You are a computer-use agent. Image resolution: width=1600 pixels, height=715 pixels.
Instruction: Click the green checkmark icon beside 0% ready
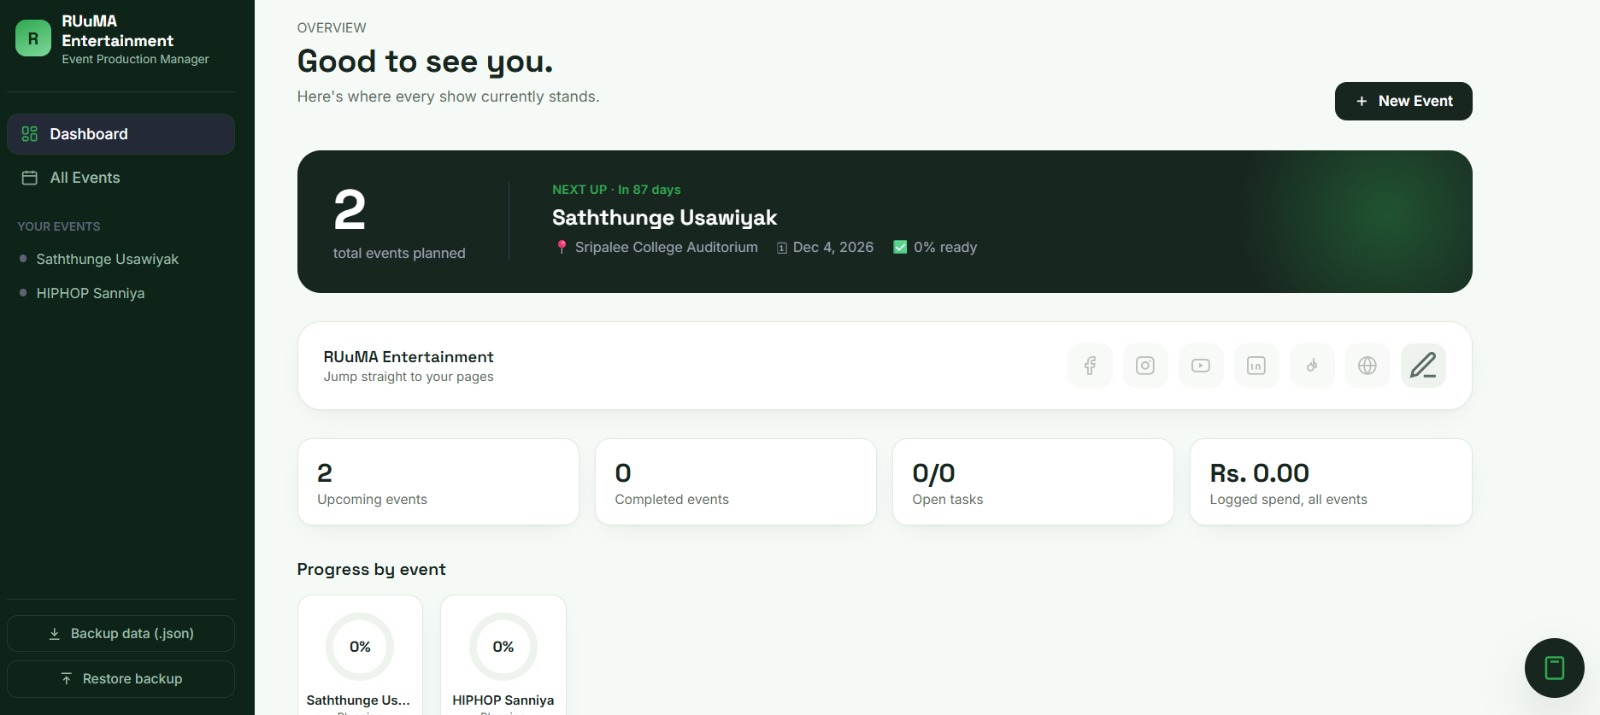[900, 247]
